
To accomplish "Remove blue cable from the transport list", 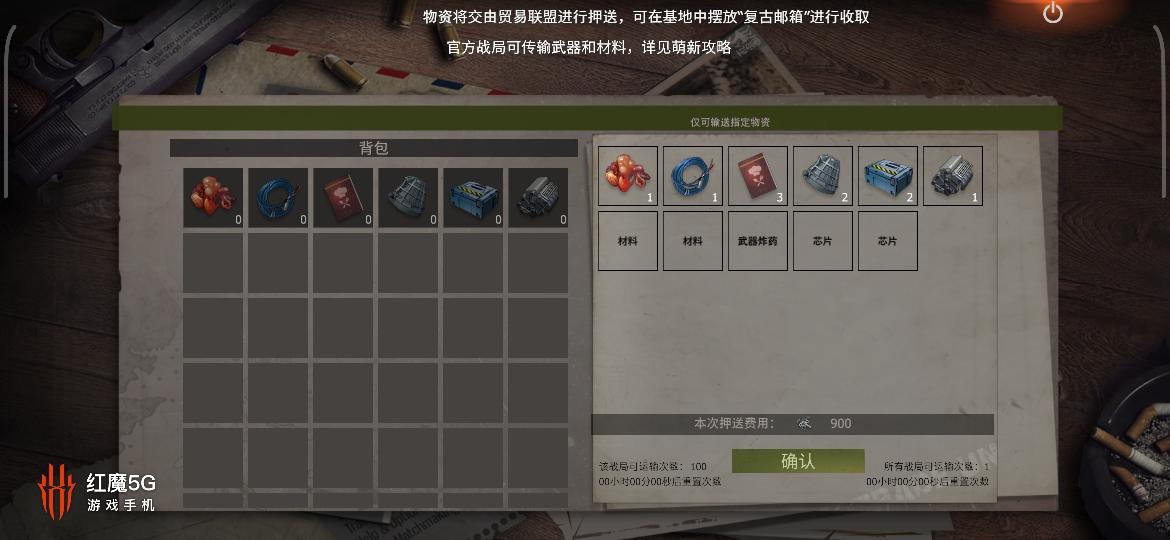I will 692,176.
